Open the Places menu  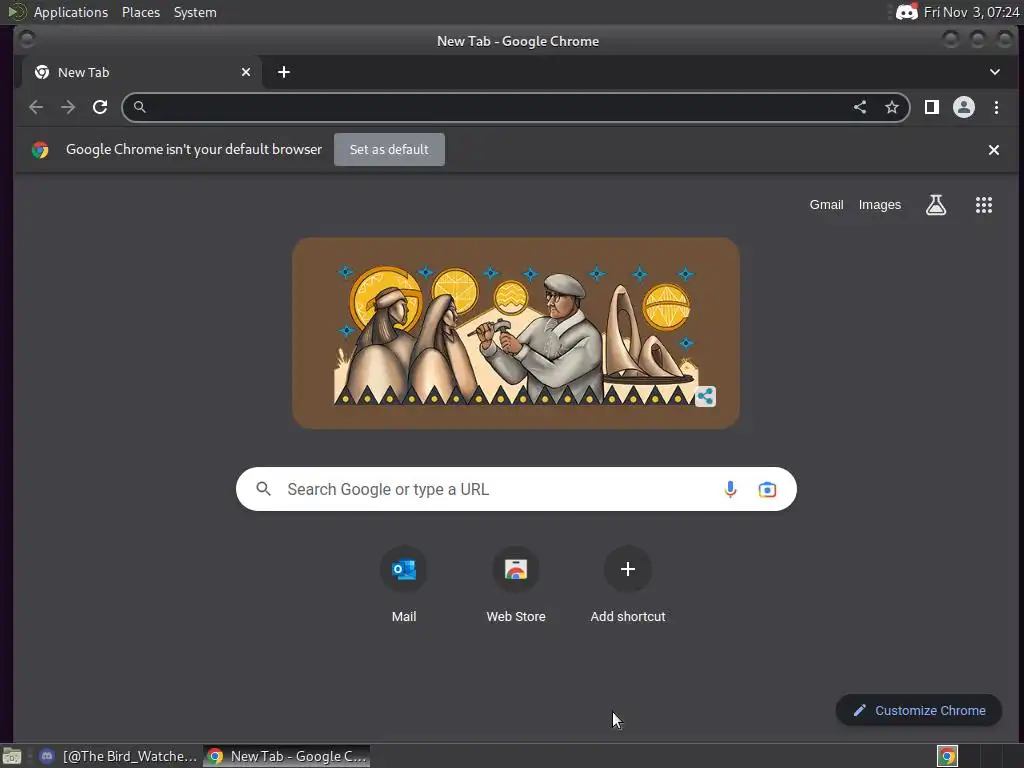141,12
